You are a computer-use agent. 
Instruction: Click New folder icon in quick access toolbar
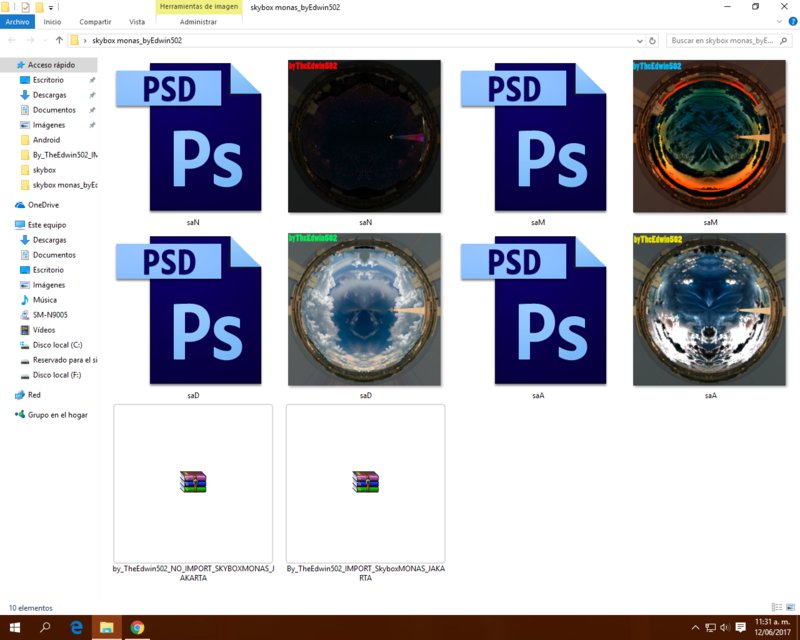click(39, 7)
